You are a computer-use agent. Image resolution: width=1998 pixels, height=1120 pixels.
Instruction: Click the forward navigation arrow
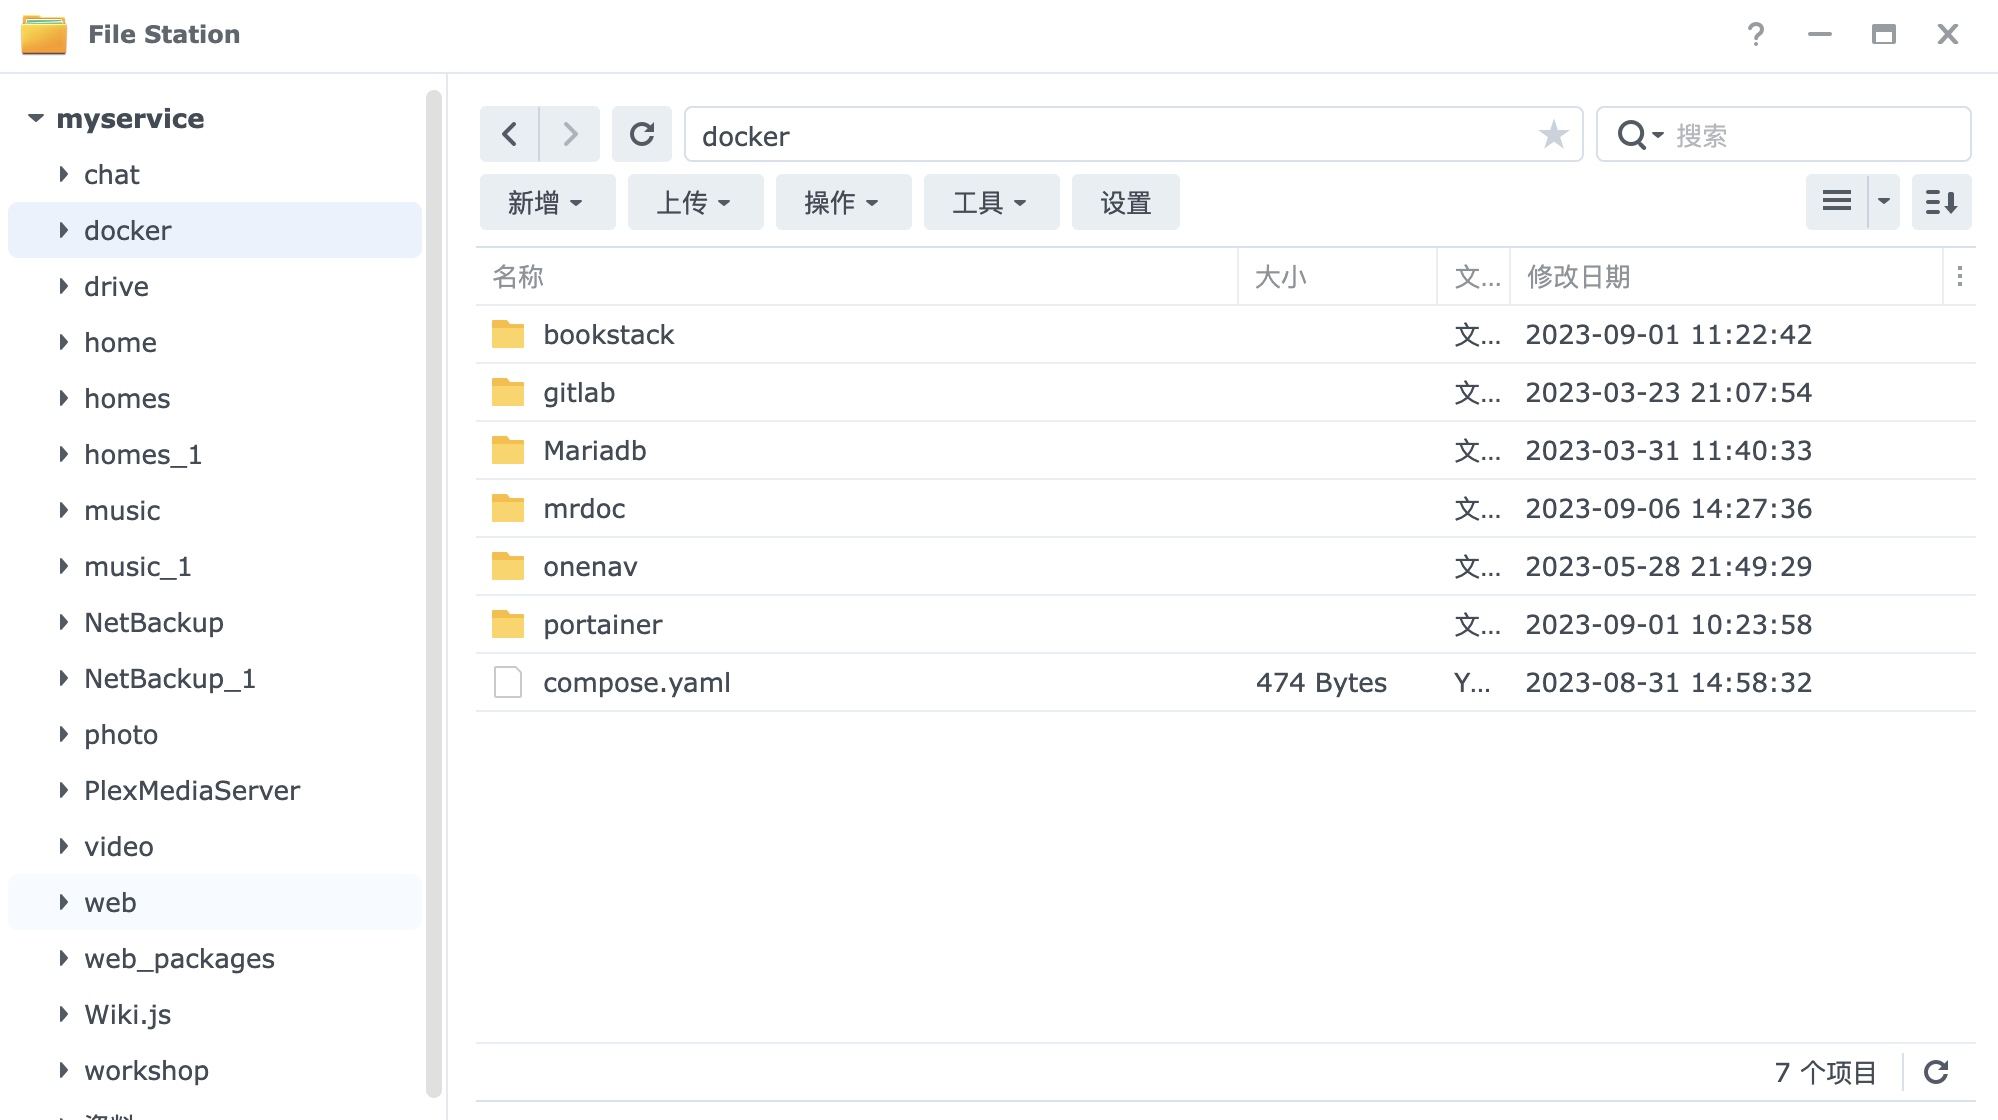pyautogui.click(x=570, y=134)
